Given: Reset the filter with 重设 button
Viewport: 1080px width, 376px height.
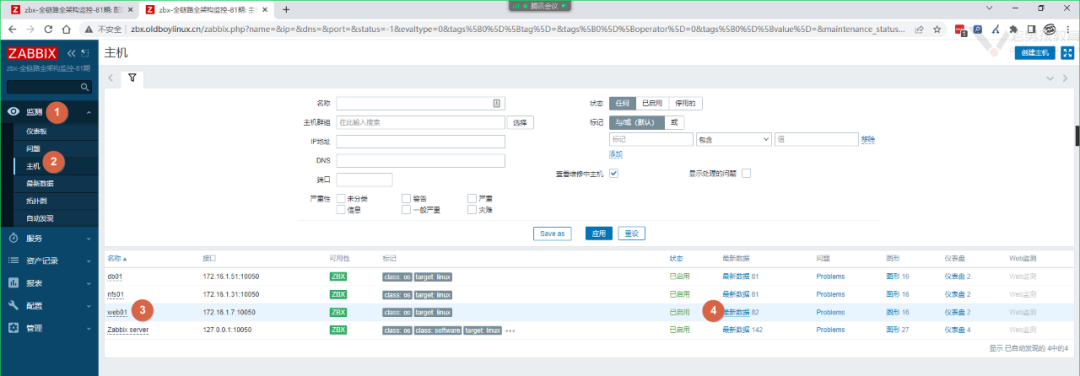Looking at the screenshot, I should tap(632, 233).
